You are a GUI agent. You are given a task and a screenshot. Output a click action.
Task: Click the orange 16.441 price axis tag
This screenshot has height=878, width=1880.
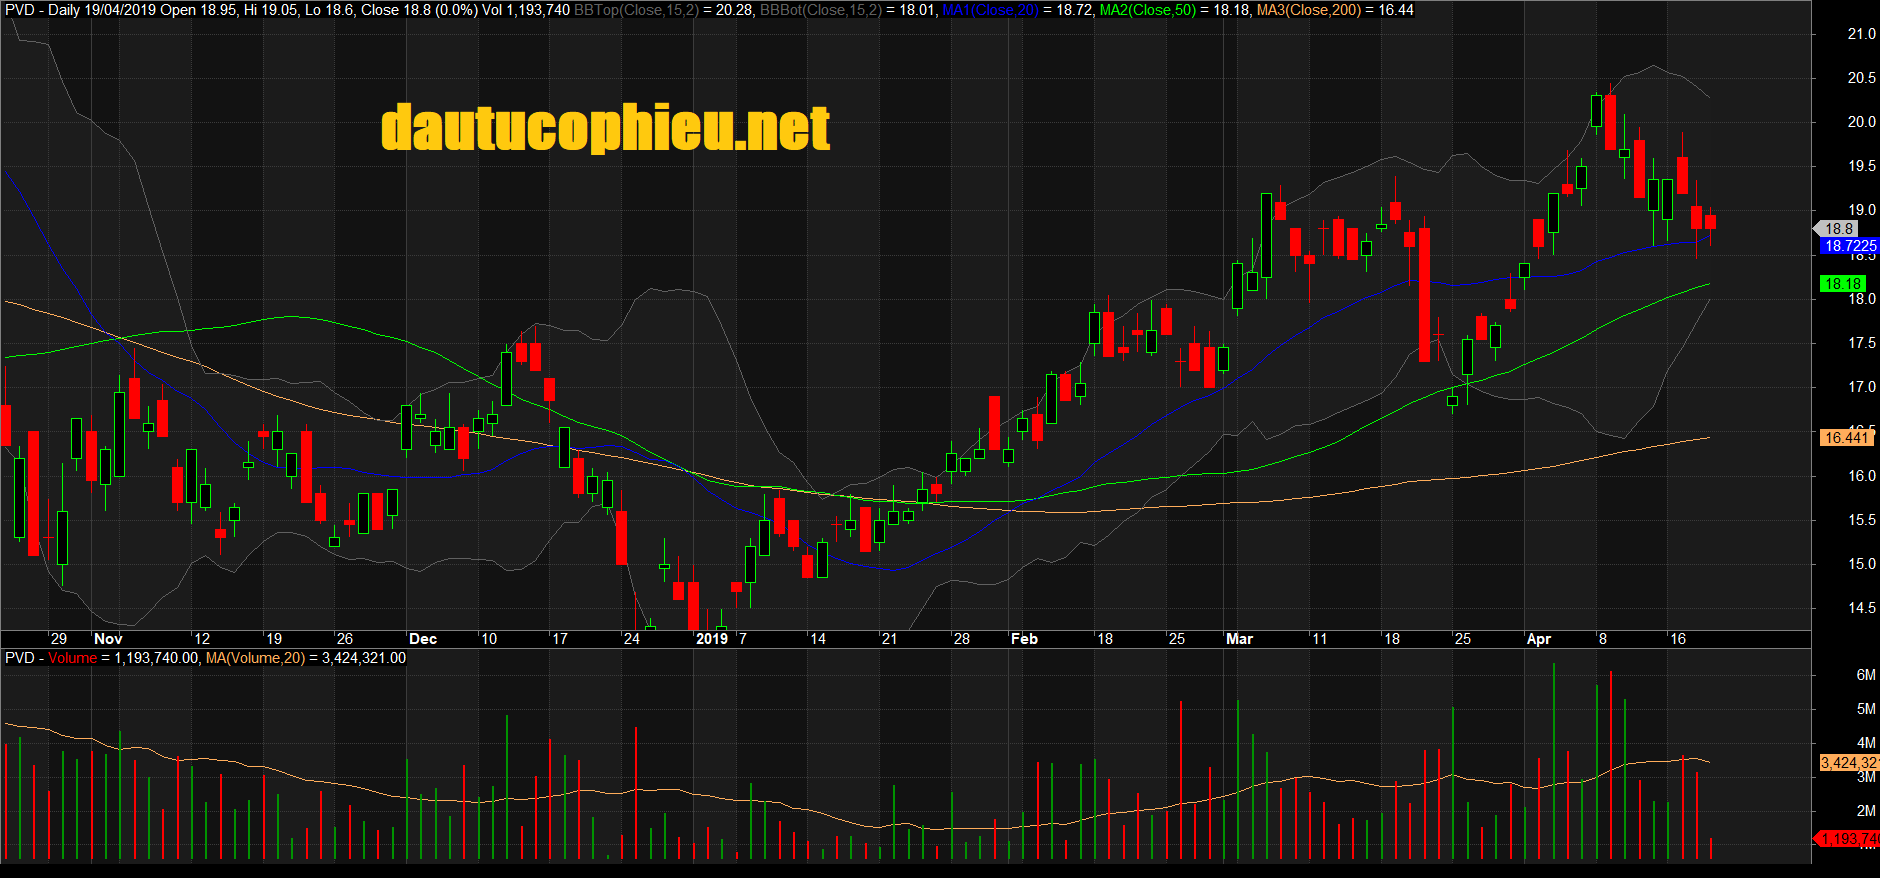point(1845,438)
